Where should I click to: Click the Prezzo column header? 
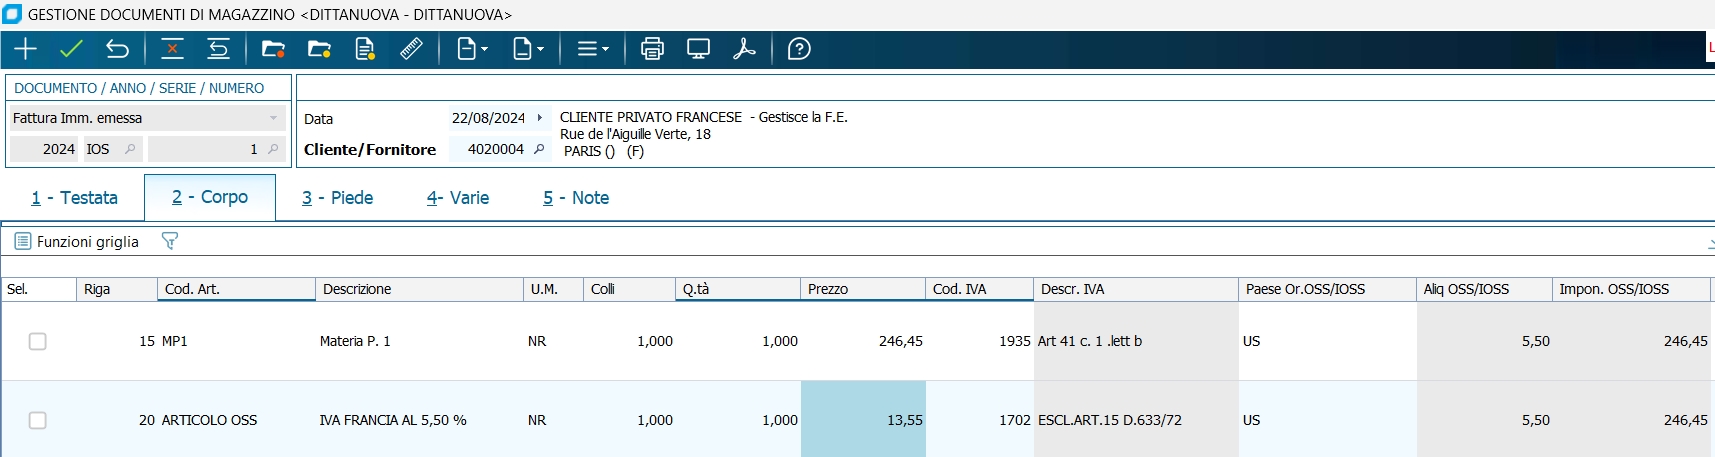coord(863,289)
